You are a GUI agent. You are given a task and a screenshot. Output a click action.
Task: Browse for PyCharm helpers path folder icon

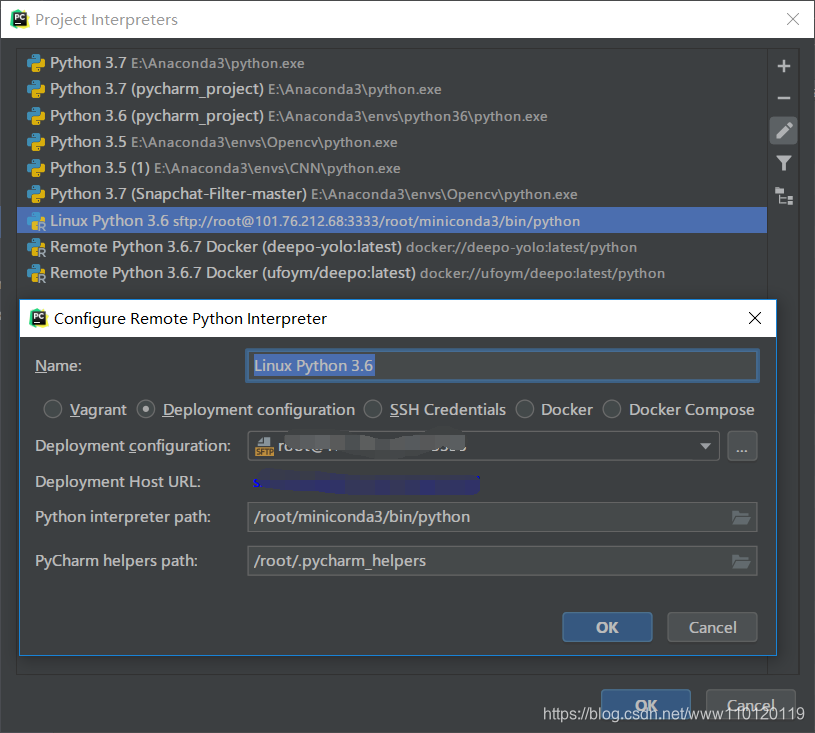(x=741, y=561)
